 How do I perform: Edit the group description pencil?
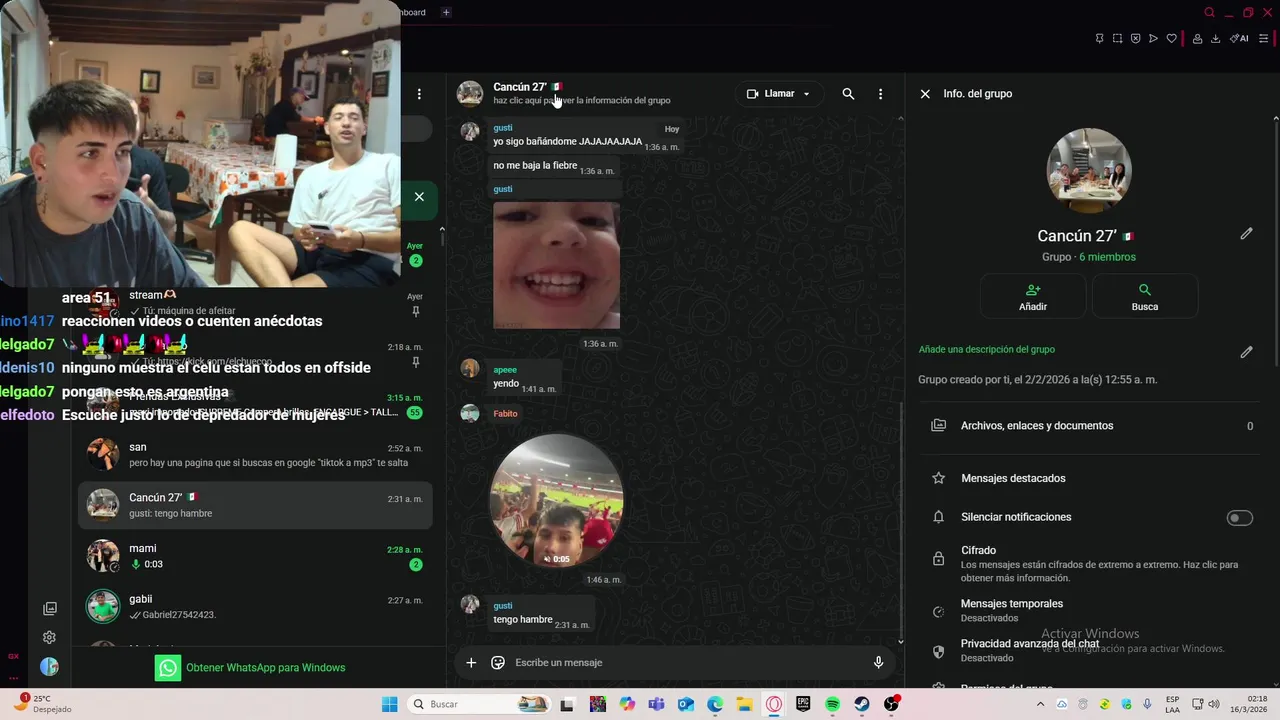[1246, 352]
